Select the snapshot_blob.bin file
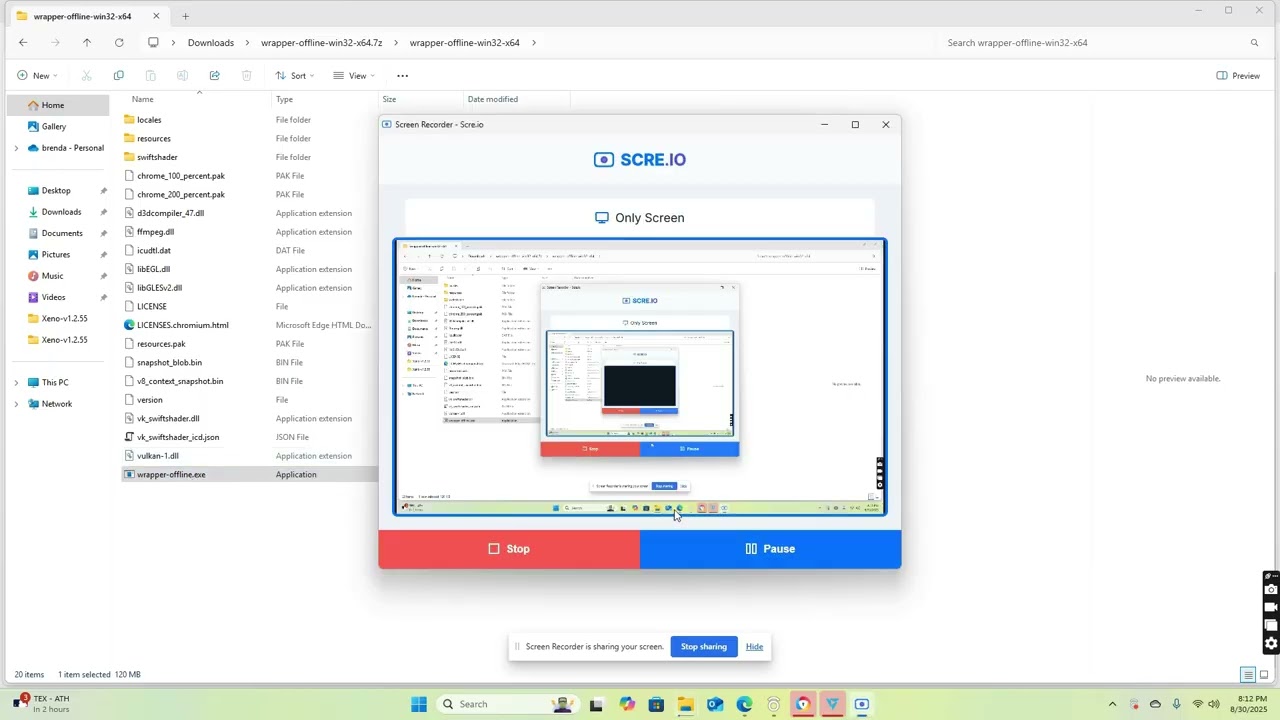The width and height of the screenshot is (1280, 720). 169,363
